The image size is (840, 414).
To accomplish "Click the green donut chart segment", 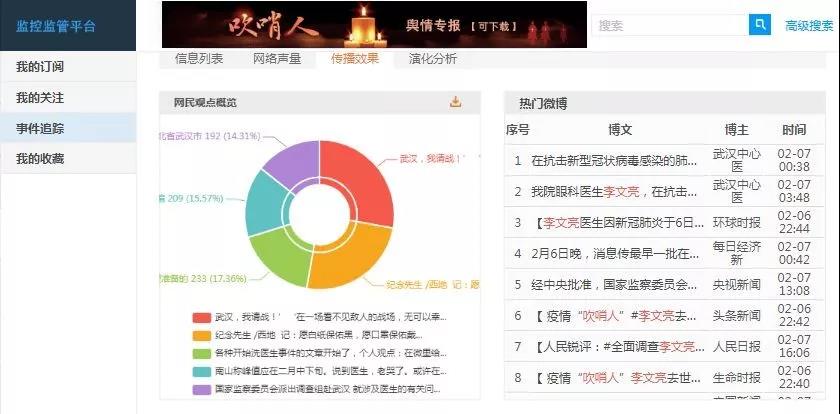I will click(279, 257).
